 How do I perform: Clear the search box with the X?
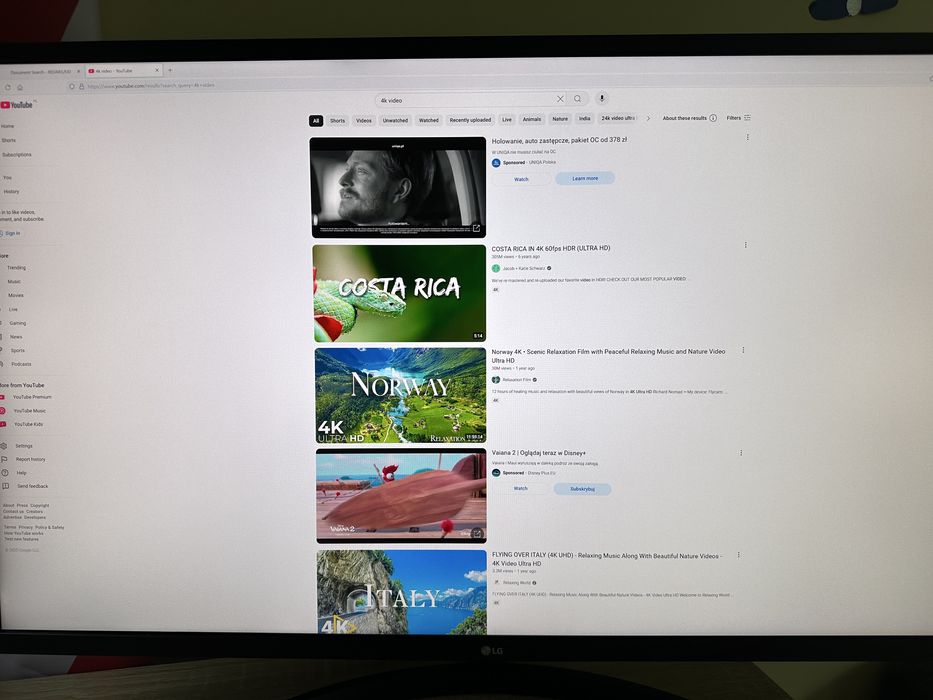(560, 99)
